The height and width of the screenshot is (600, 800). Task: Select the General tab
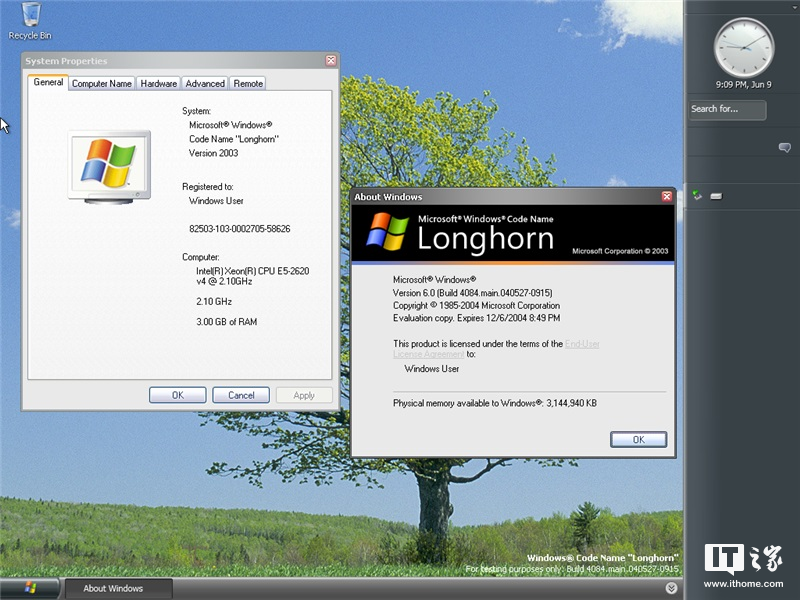click(x=48, y=82)
